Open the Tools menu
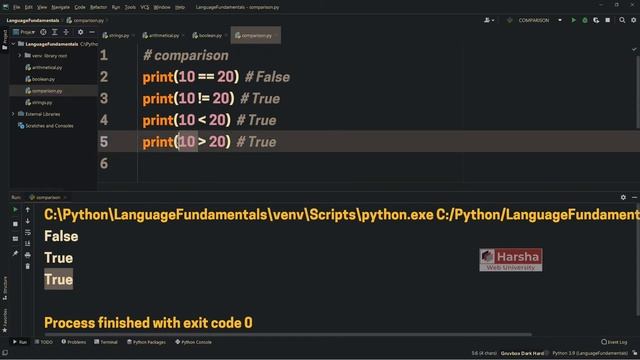 (130, 7)
